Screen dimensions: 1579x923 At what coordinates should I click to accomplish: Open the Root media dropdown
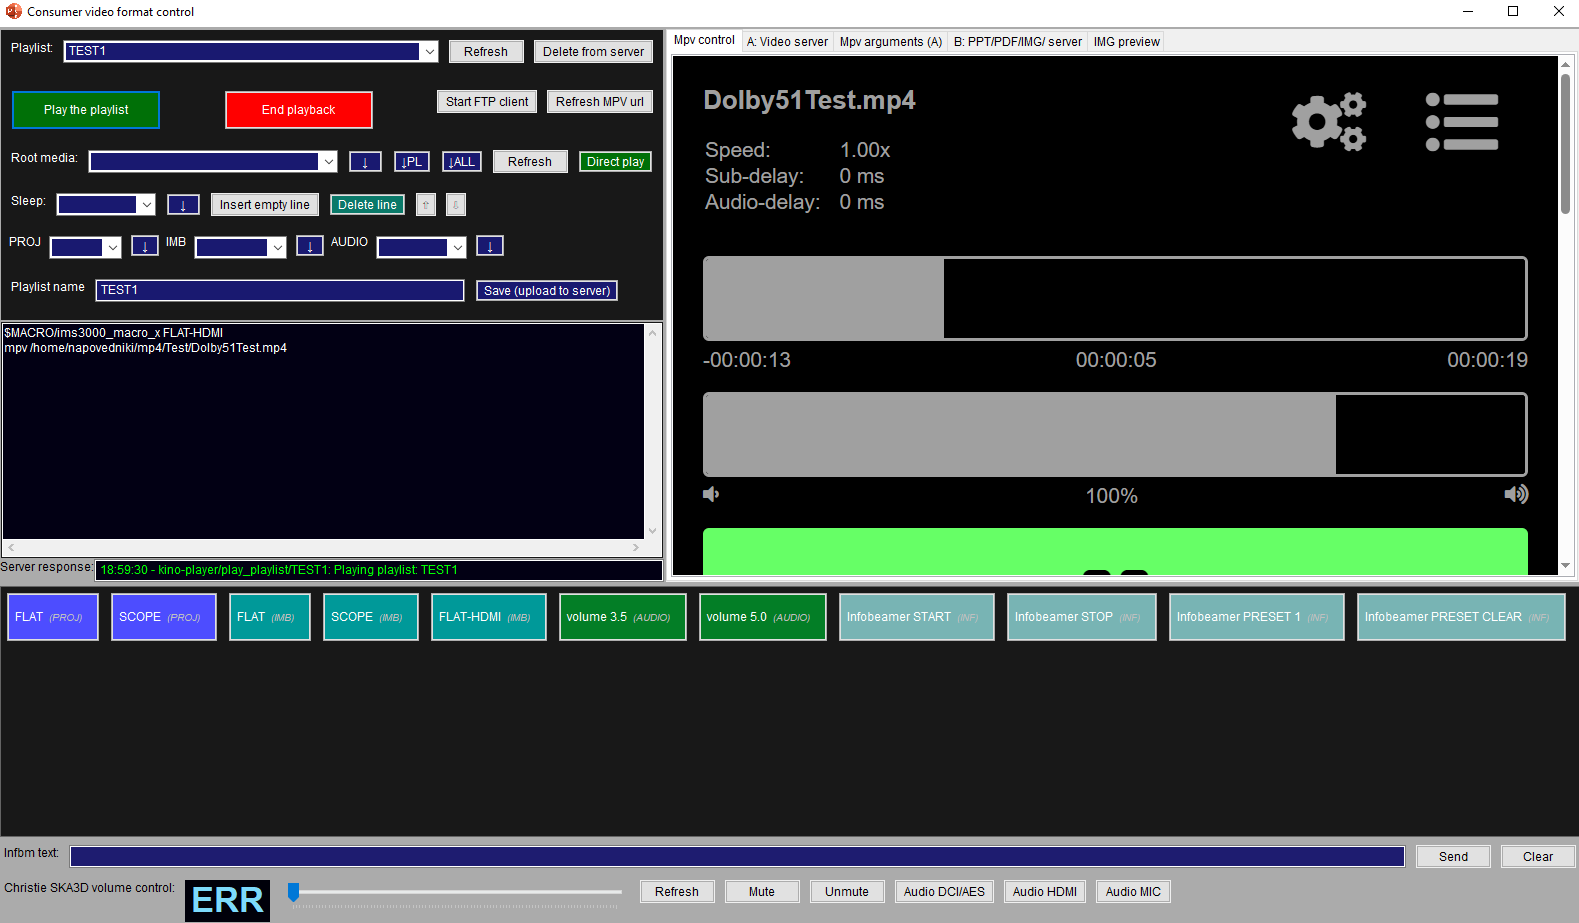(x=328, y=162)
